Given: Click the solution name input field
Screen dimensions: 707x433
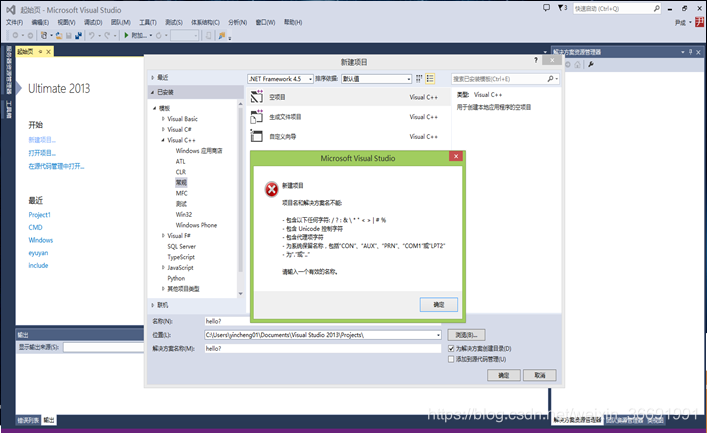Looking at the screenshot, I should click(x=323, y=348).
